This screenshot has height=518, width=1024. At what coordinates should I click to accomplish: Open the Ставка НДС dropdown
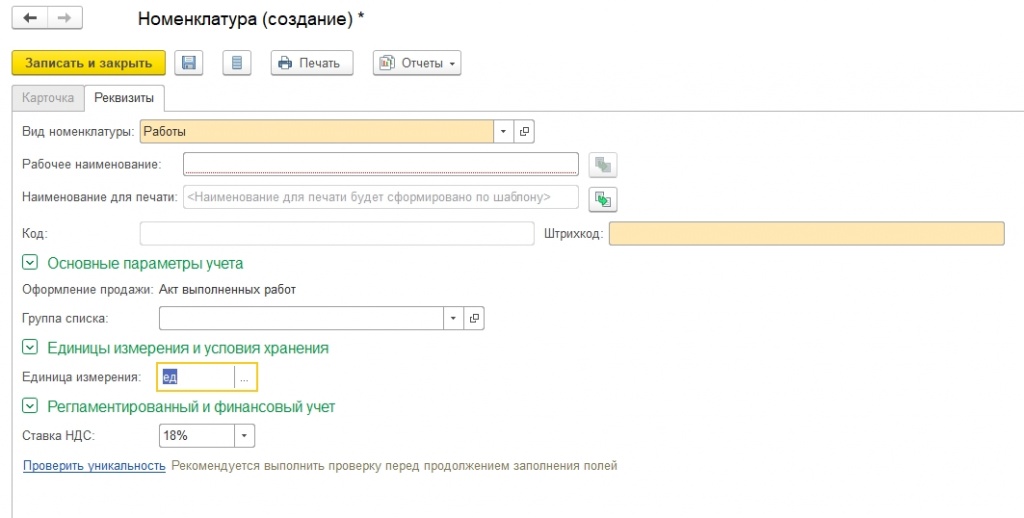[245, 436]
